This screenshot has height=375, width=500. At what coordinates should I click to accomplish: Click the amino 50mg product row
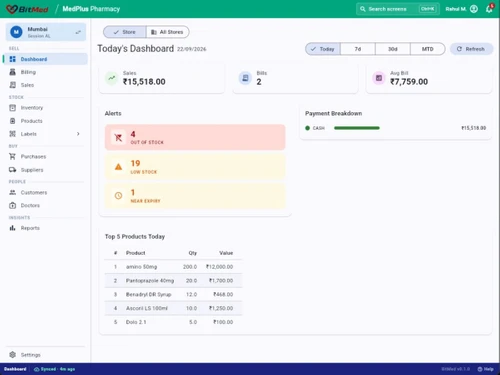pyautogui.click(x=173, y=267)
